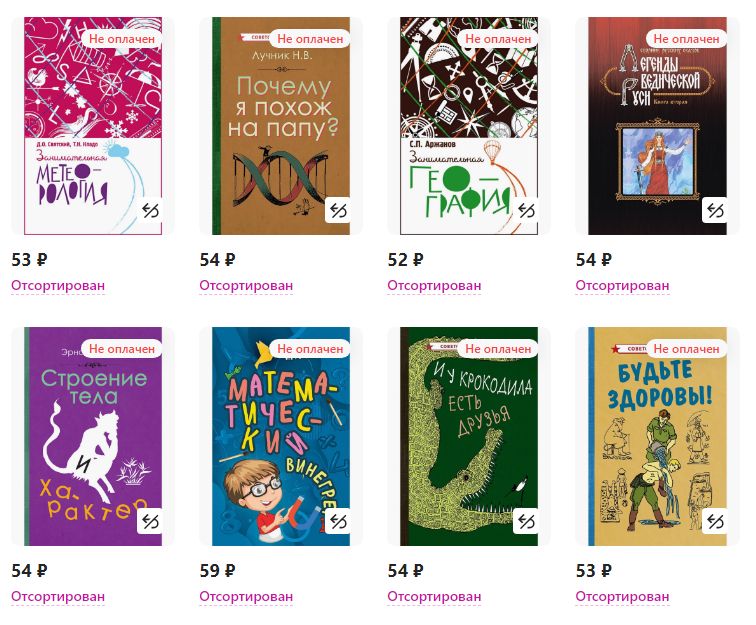Open the Отсортирован status under the 59 ₽ book
Image resolution: width=756 pixels, height=625 pixels.
pos(246,597)
